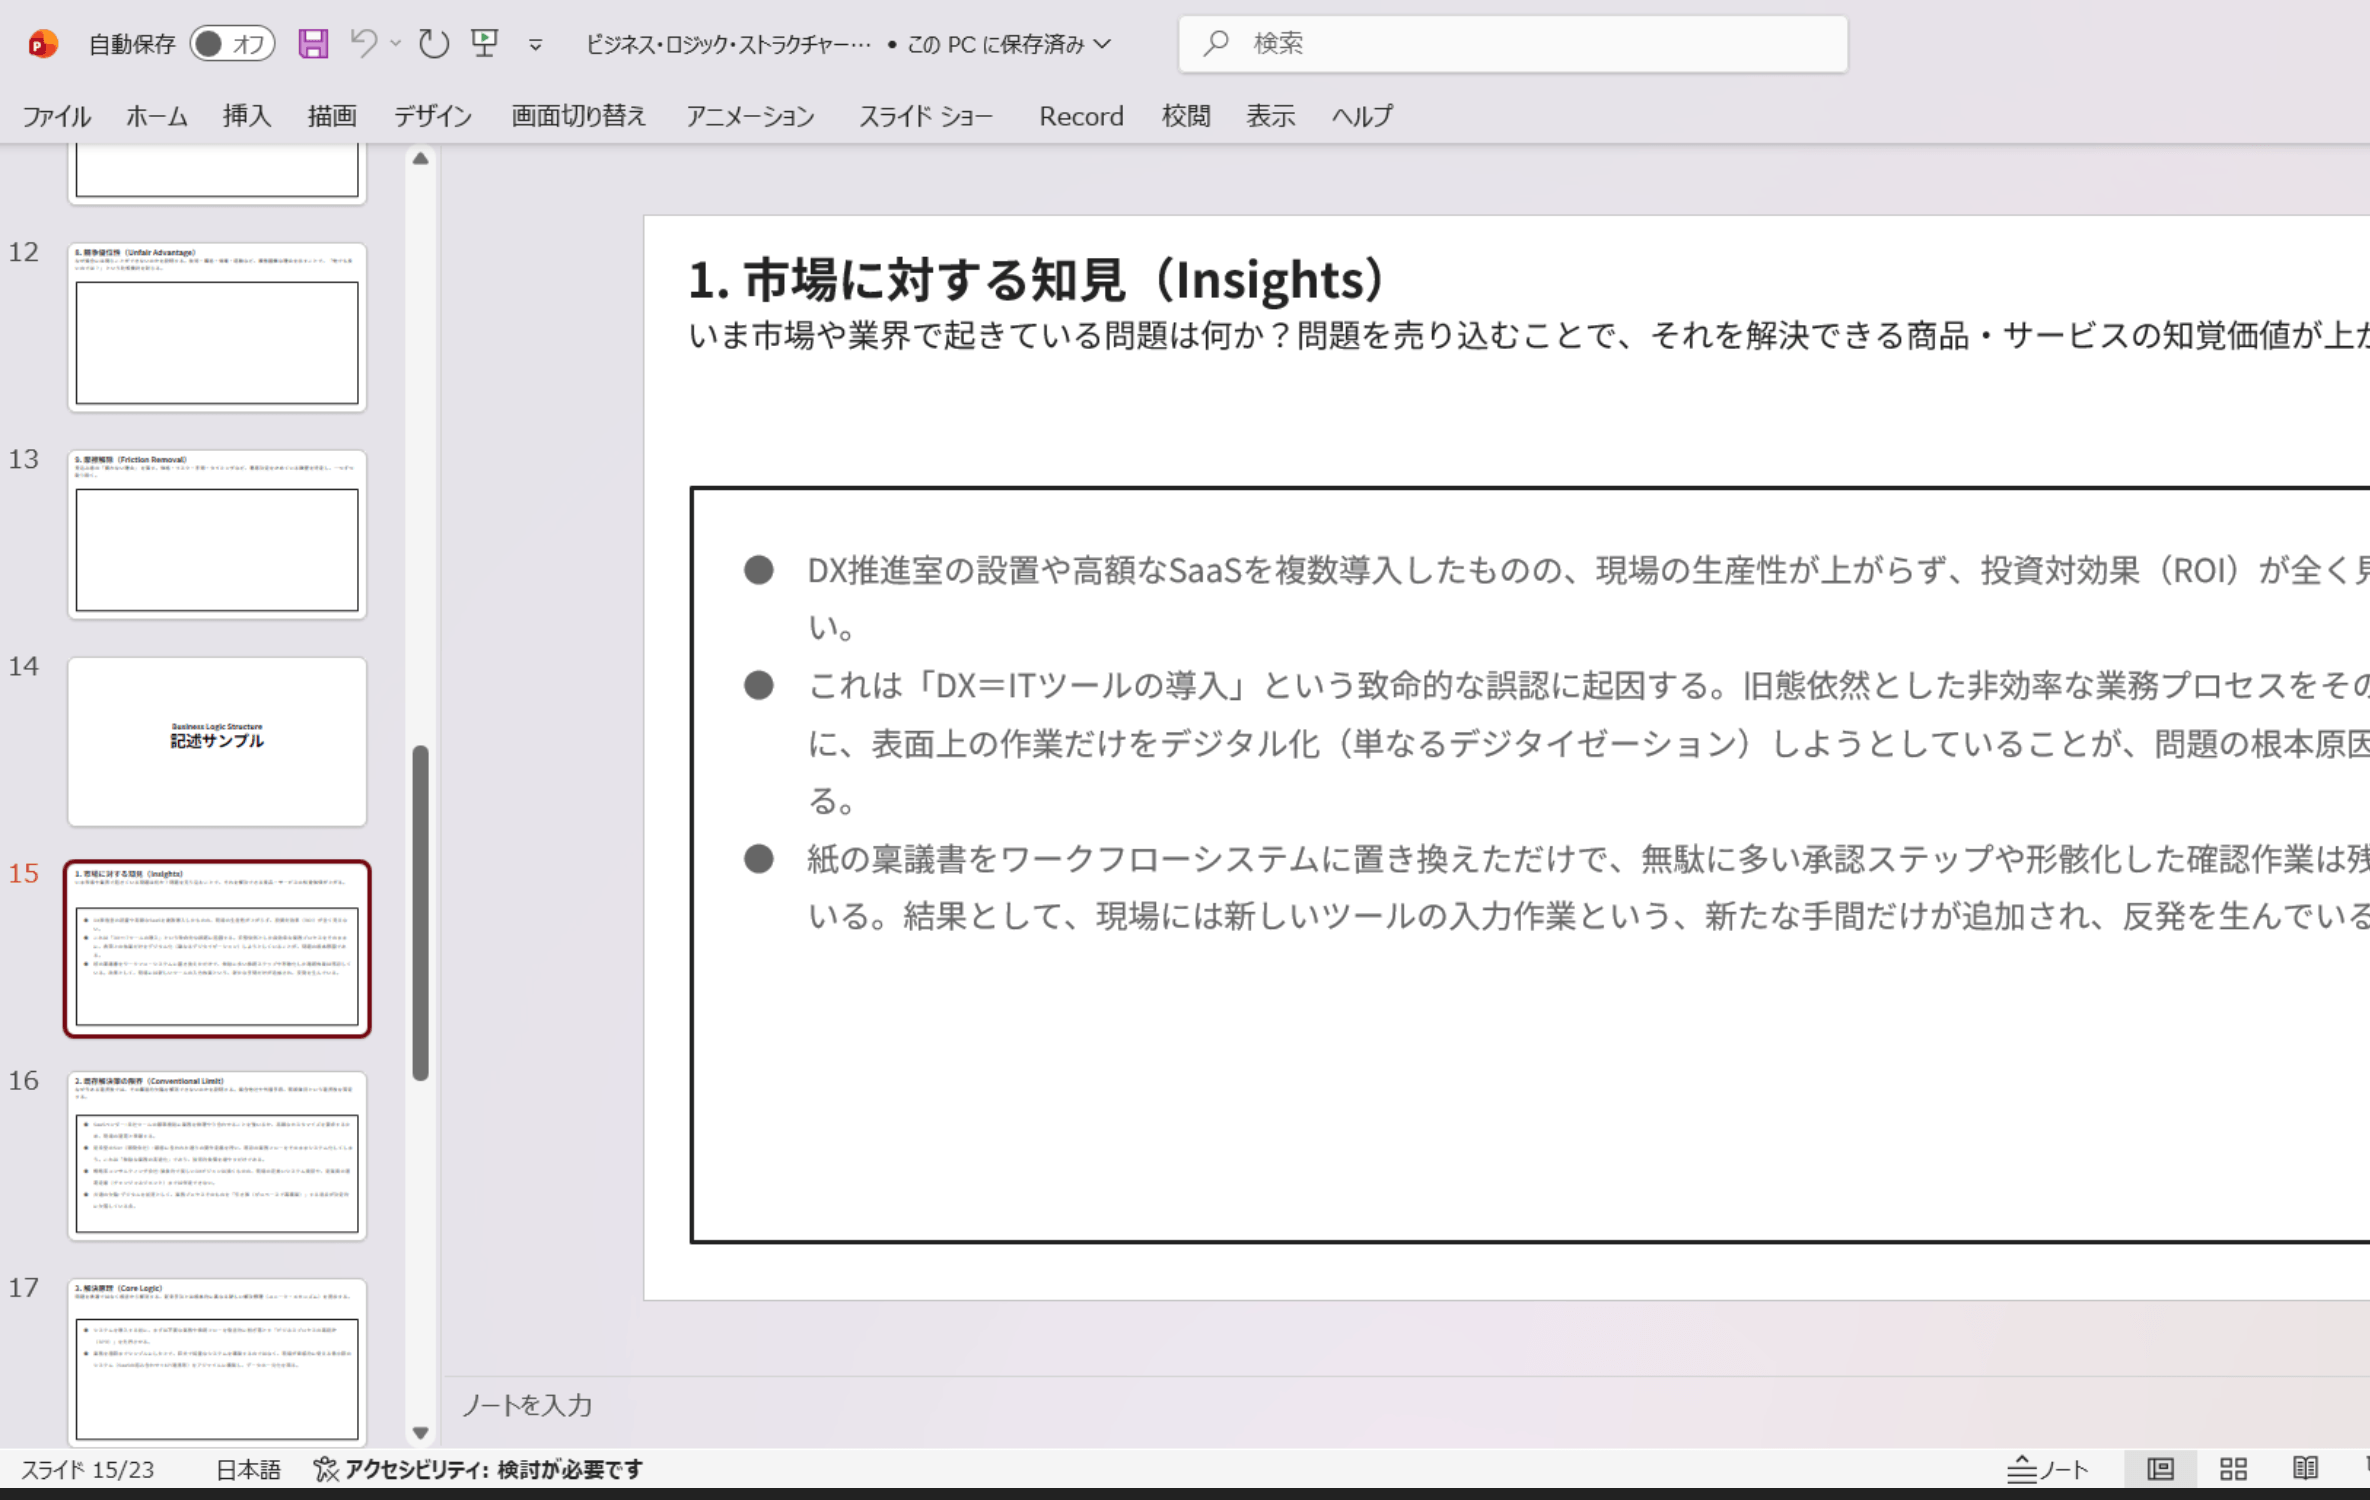Click the PowerPoint app icon

click(42, 44)
